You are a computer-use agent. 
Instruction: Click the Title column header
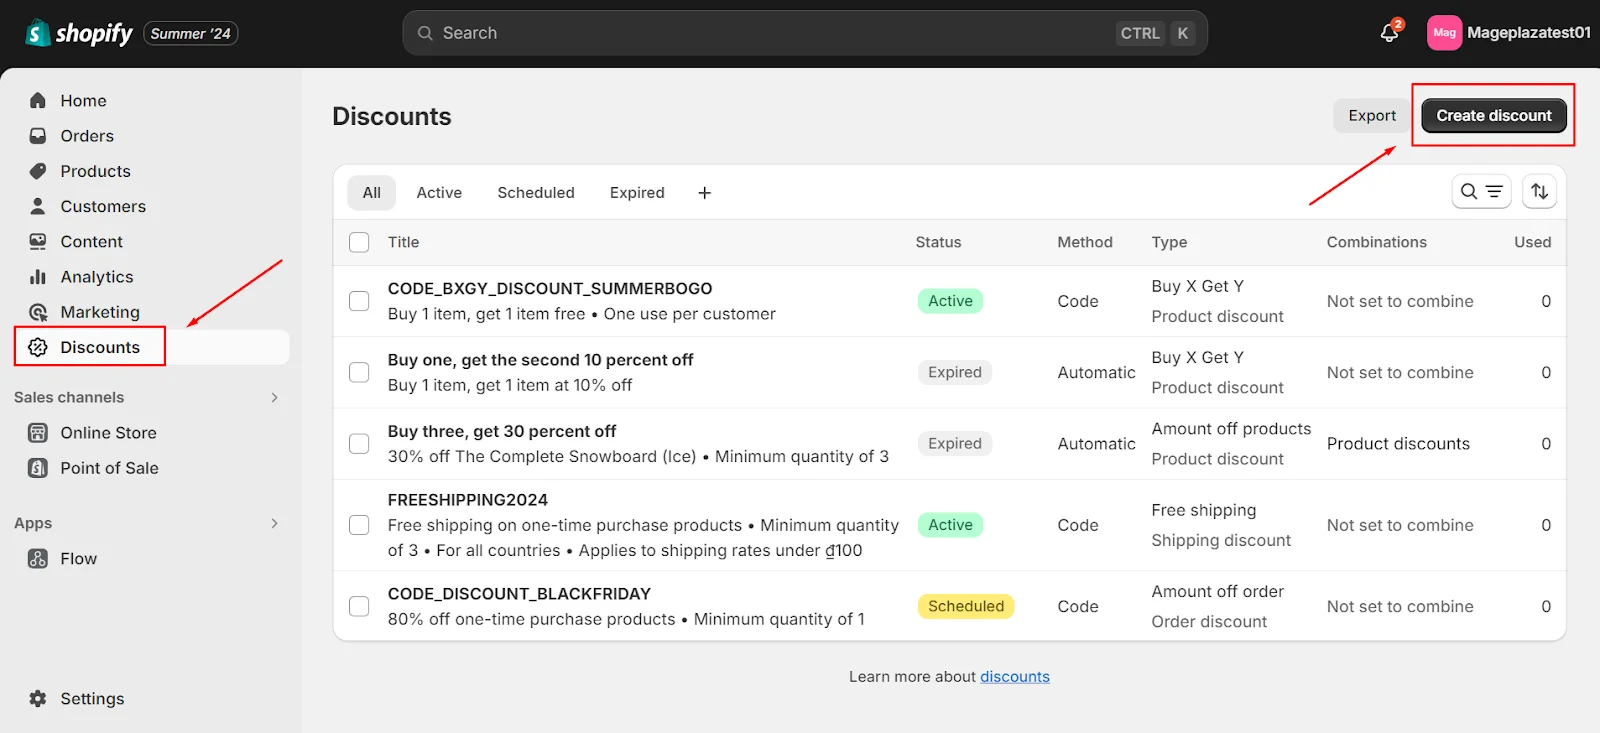pyautogui.click(x=403, y=242)
